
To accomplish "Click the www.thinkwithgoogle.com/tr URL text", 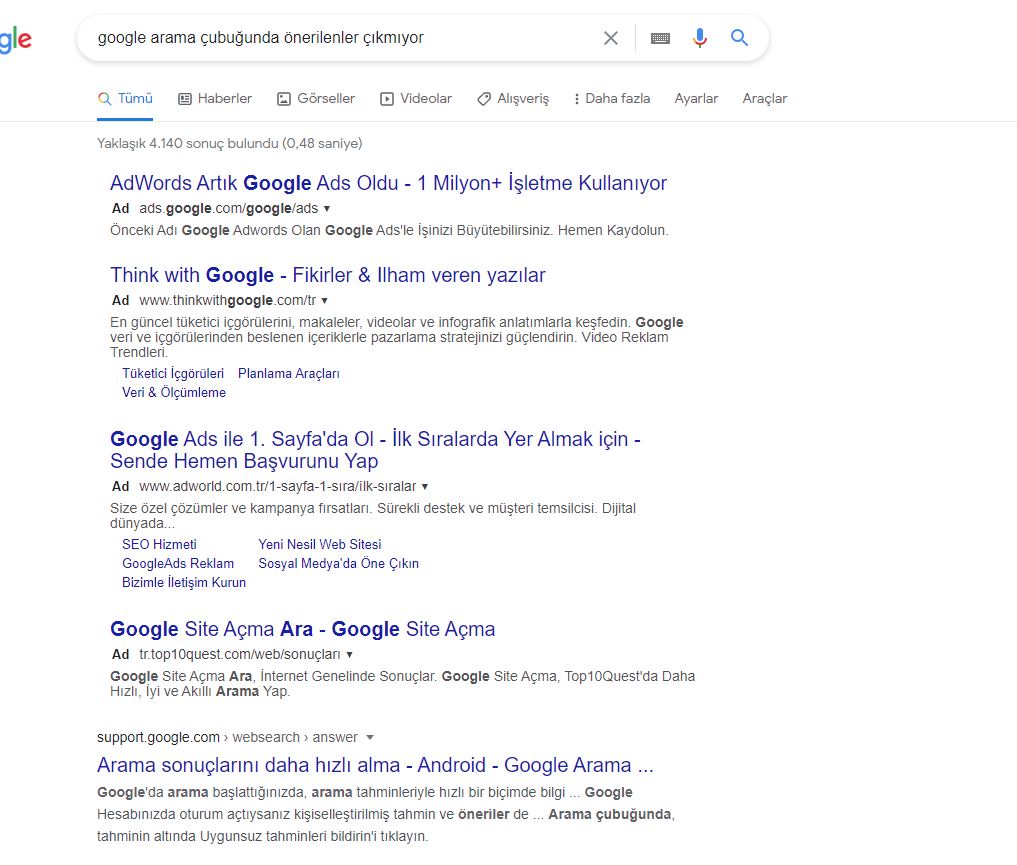I will (228, 300).
